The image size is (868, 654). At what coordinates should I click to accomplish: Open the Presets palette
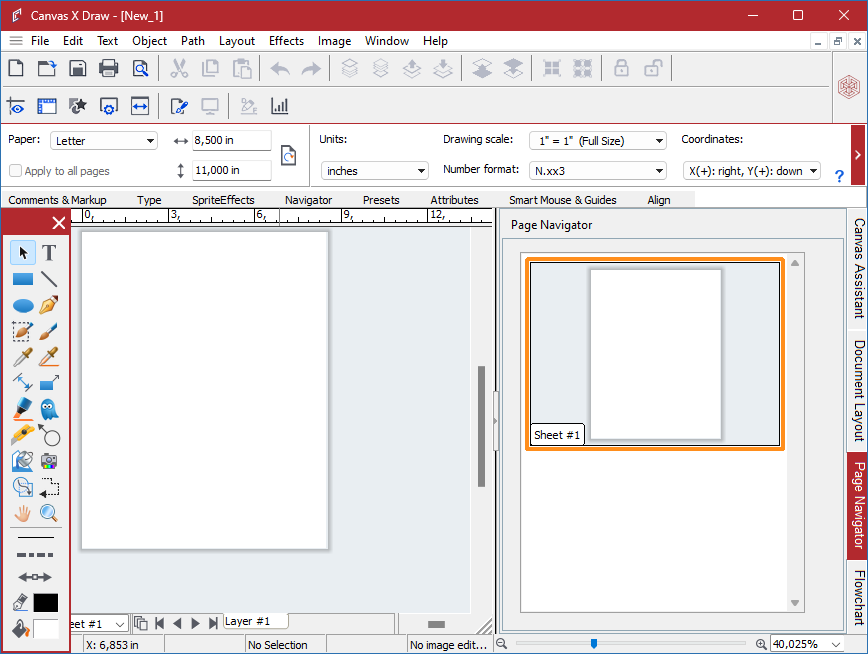381,200
